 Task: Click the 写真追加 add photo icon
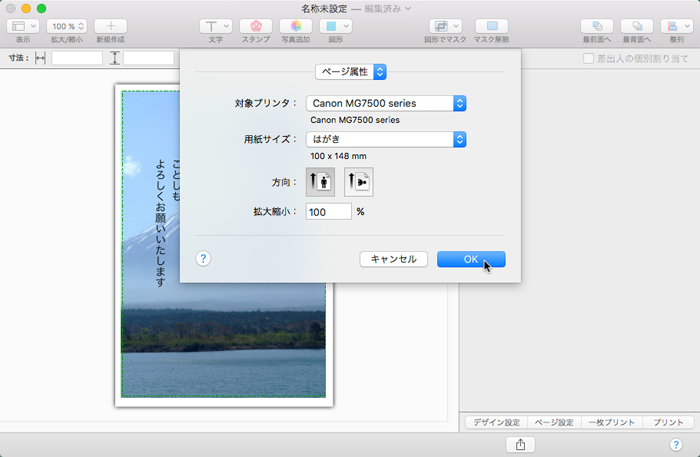295,26
